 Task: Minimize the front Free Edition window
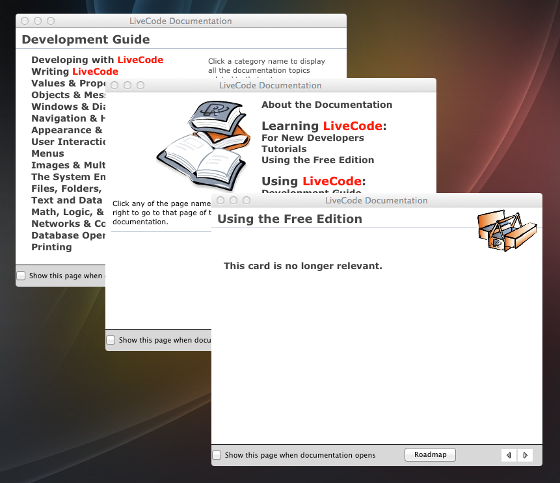pyautogui.click(x=234, y=200)
